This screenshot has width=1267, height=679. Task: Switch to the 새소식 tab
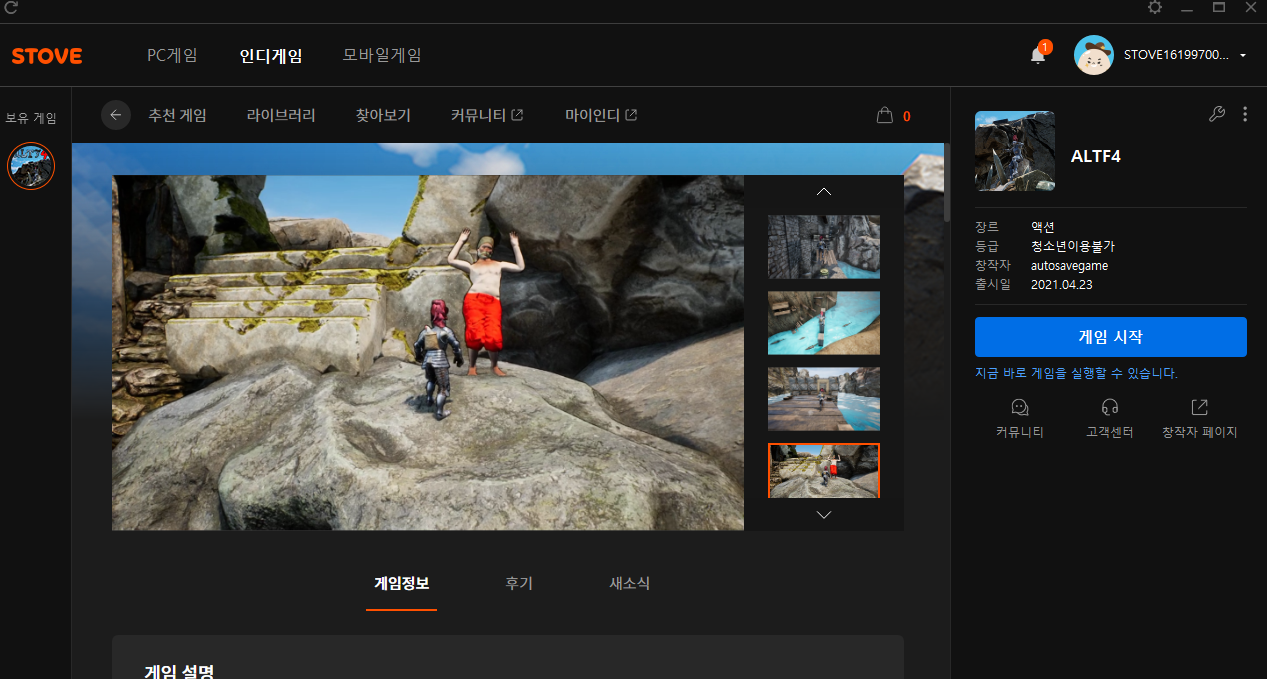[x=629, y=584]
